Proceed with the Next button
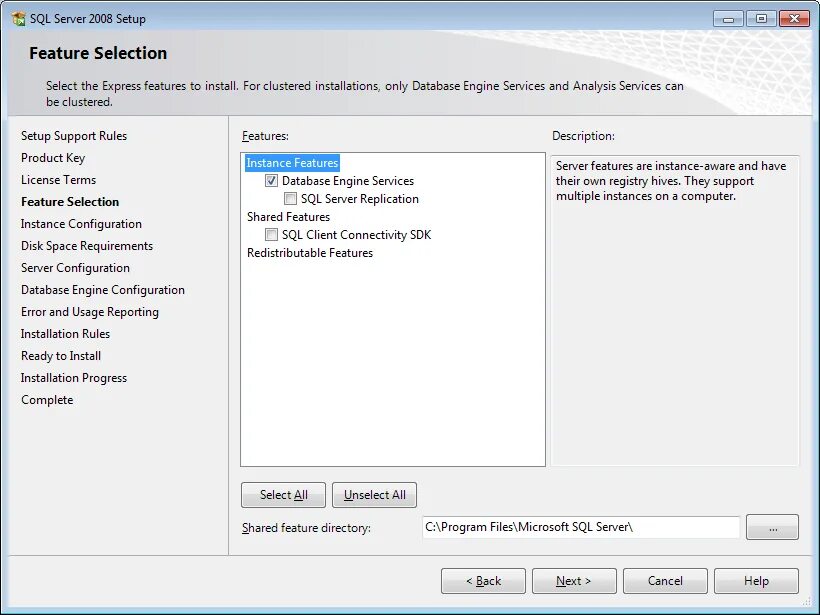Image resolution: width=820 pixels, height=615 pixels. [x=574, y=581]
